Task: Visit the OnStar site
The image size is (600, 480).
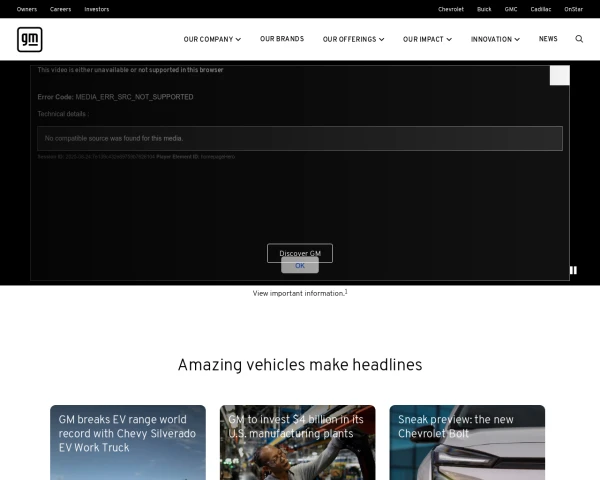Action: coord(574,9)
